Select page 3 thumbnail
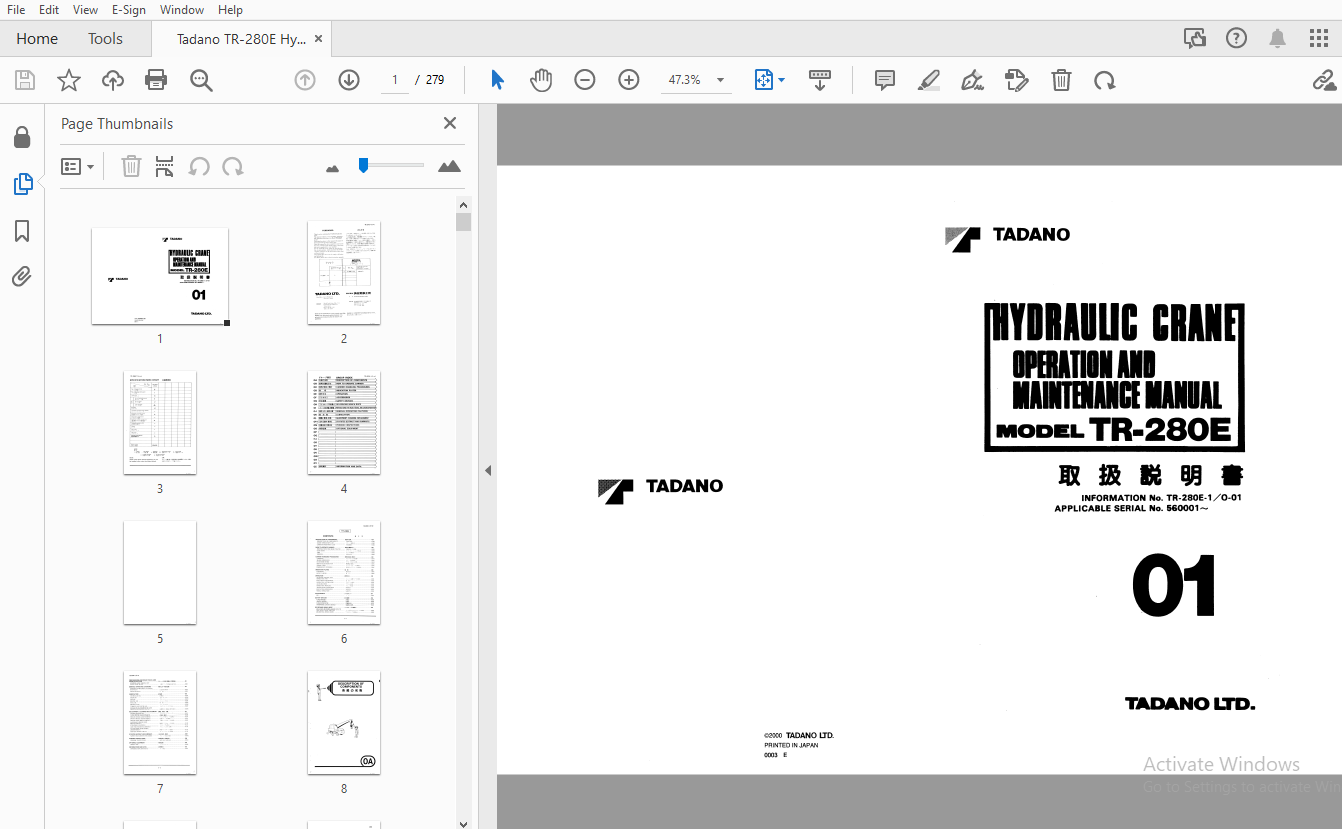1342x829 pixels. point(160,422)
